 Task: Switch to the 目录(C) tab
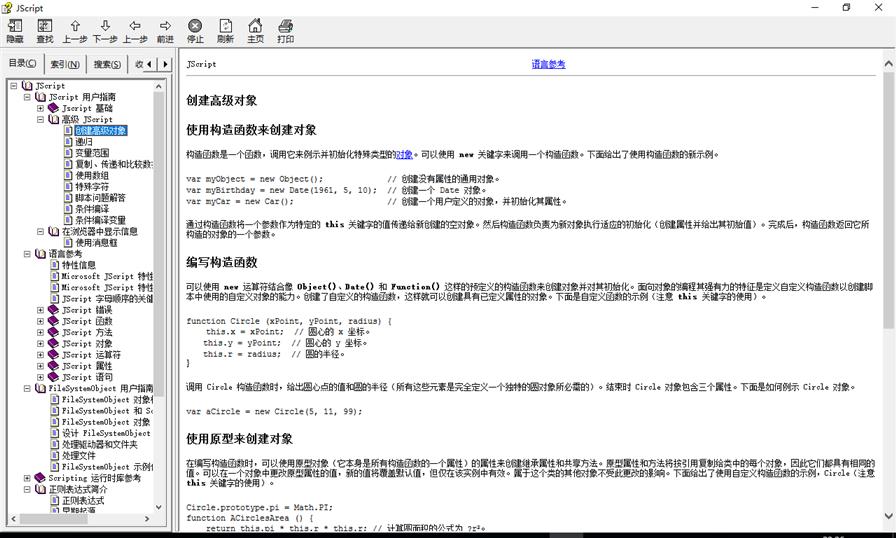(22, 63)
